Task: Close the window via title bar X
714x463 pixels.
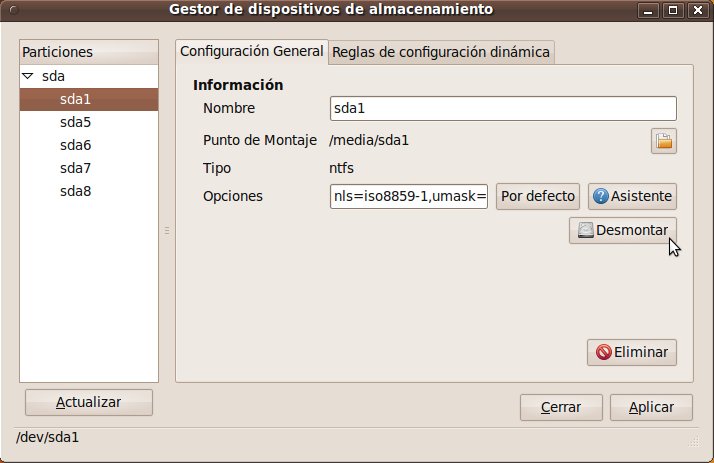Action: point(698,10)
